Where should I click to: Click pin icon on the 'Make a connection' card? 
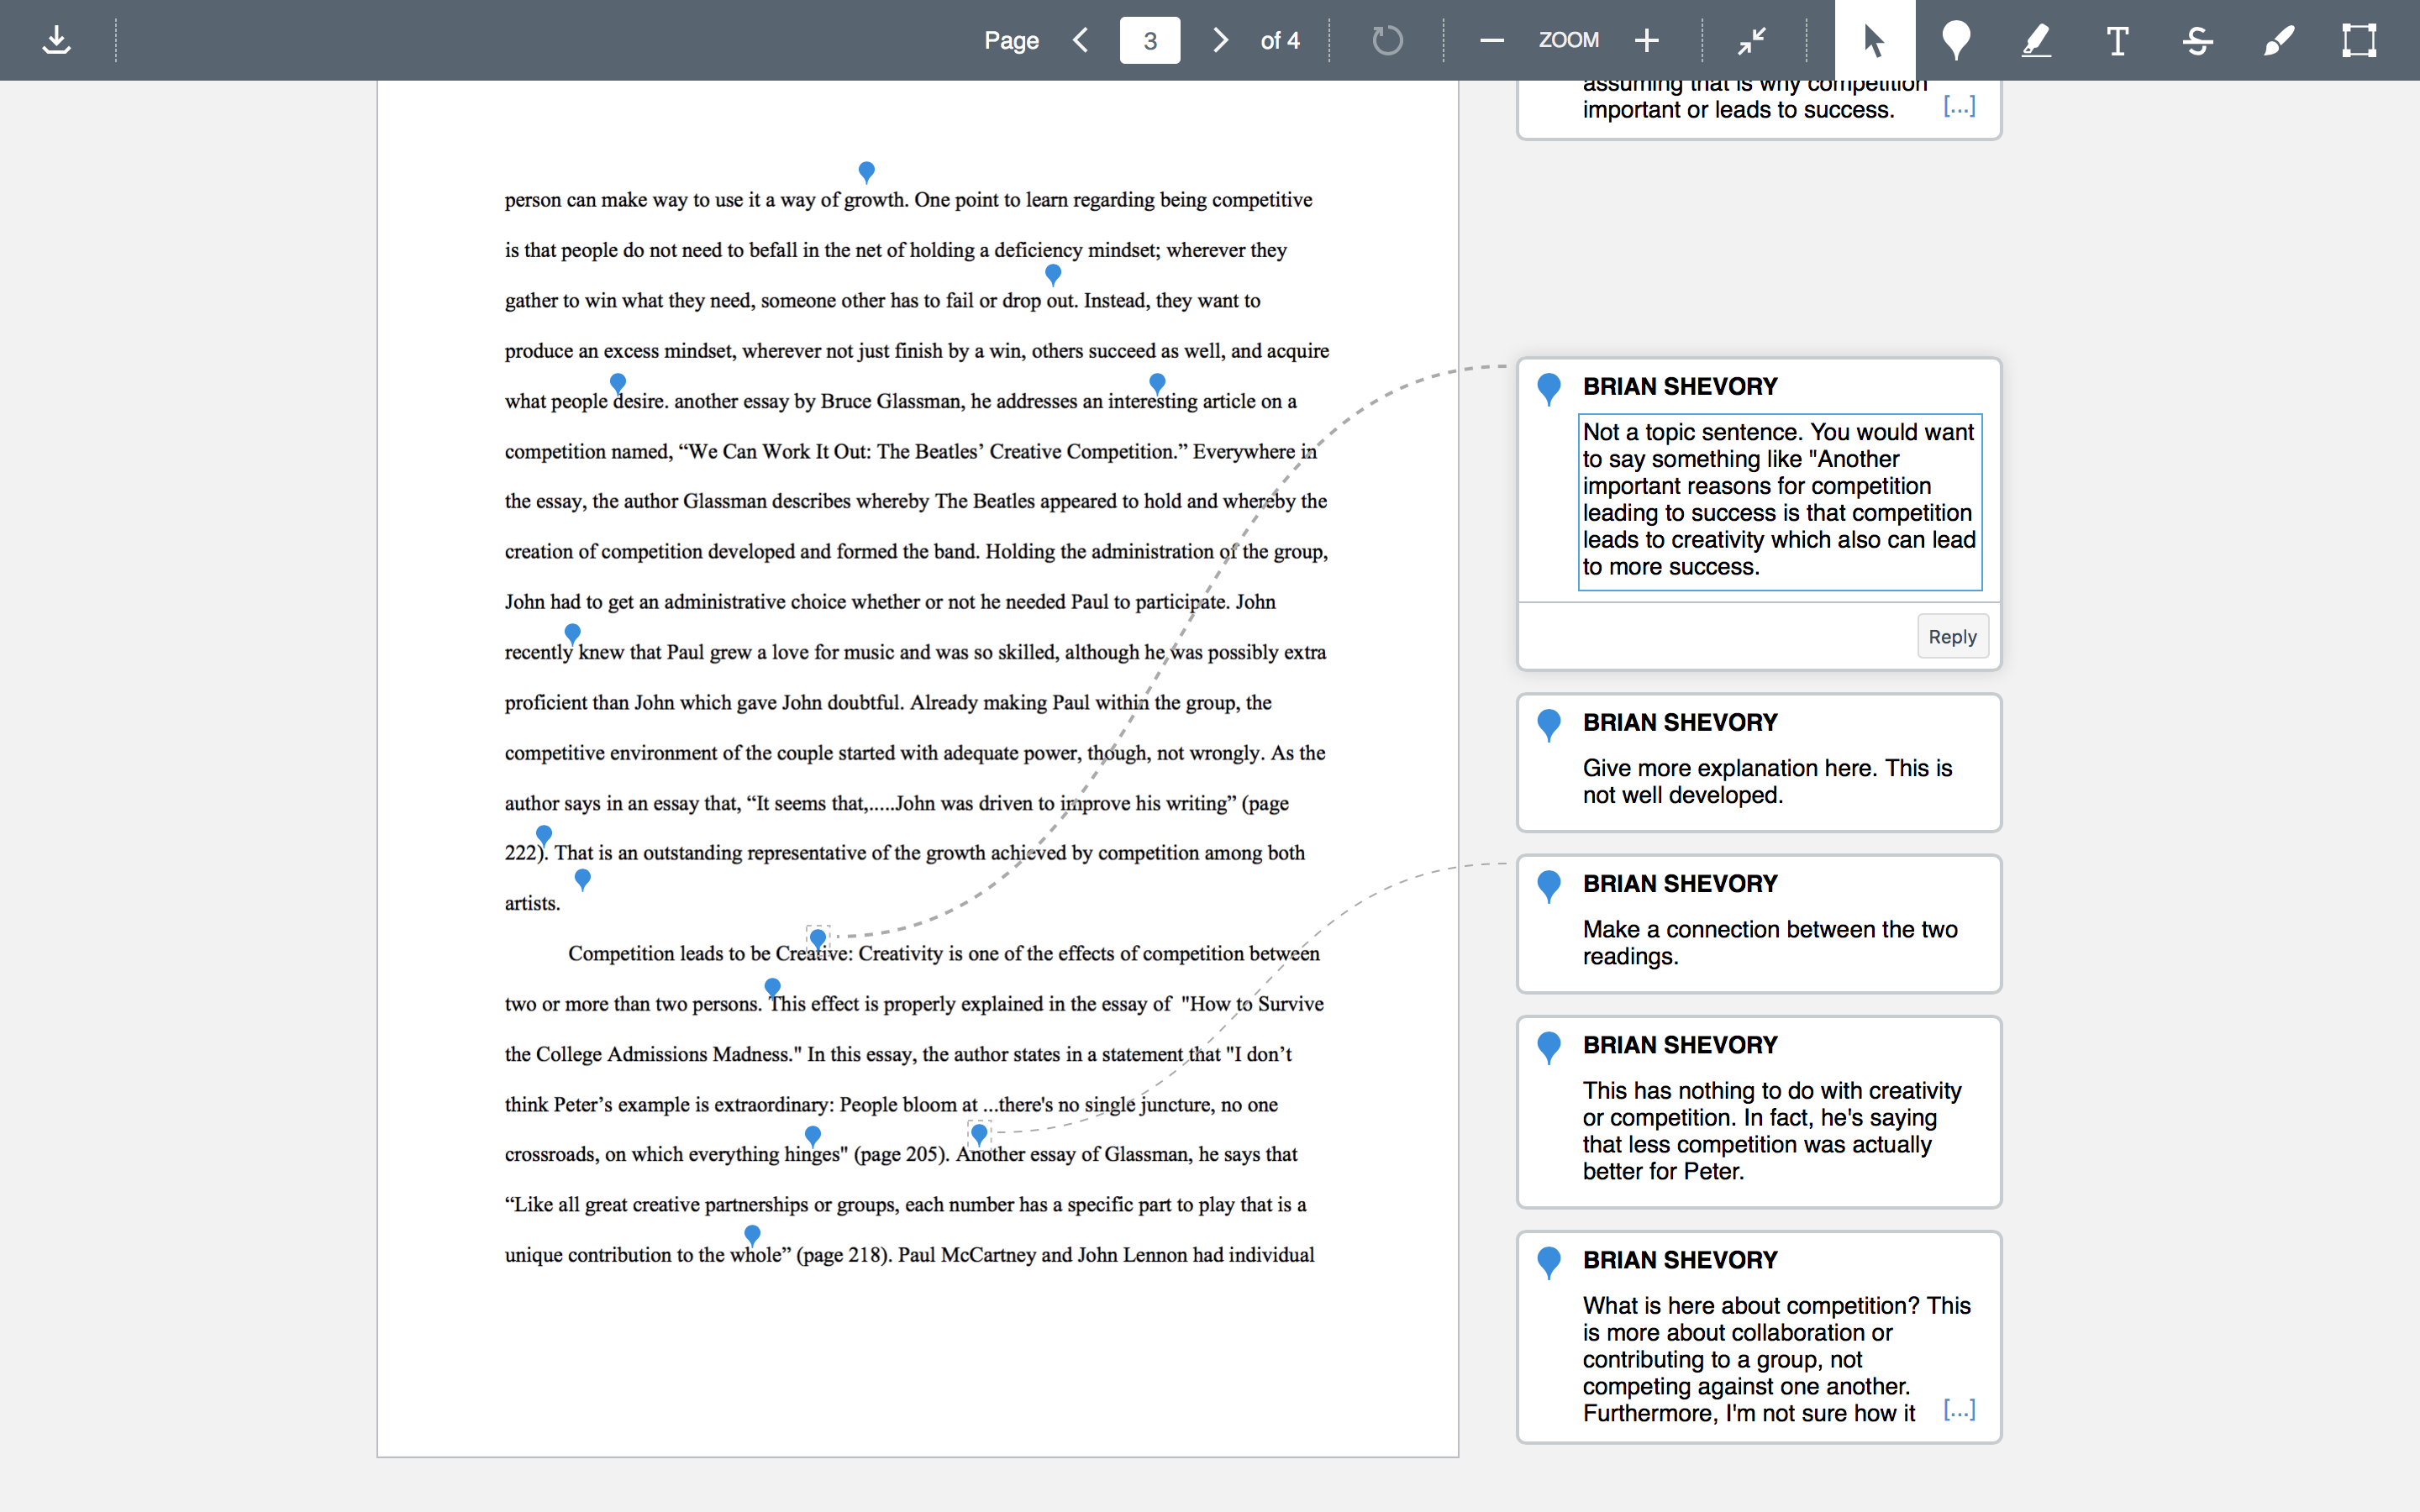click(1549, 885)
